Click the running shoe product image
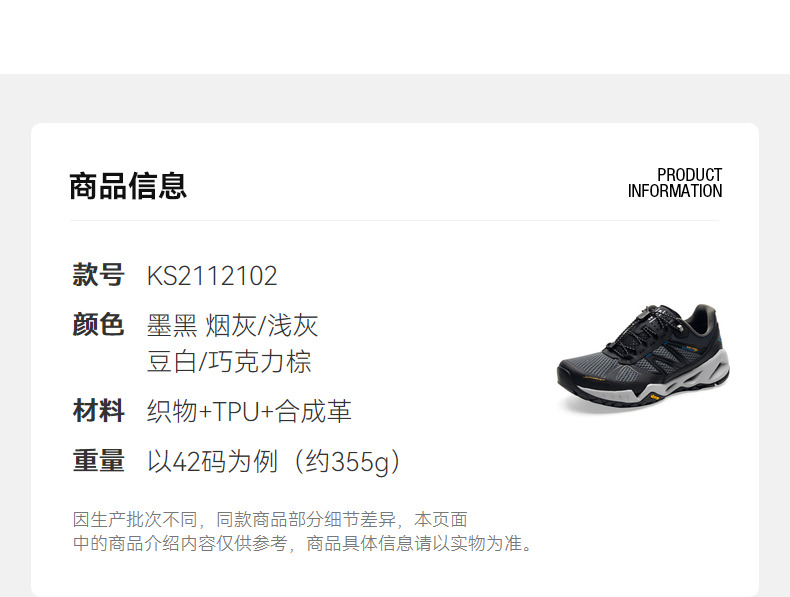Image resolution: width=790 pixels, height=597 pixels. tap(643, 358)
